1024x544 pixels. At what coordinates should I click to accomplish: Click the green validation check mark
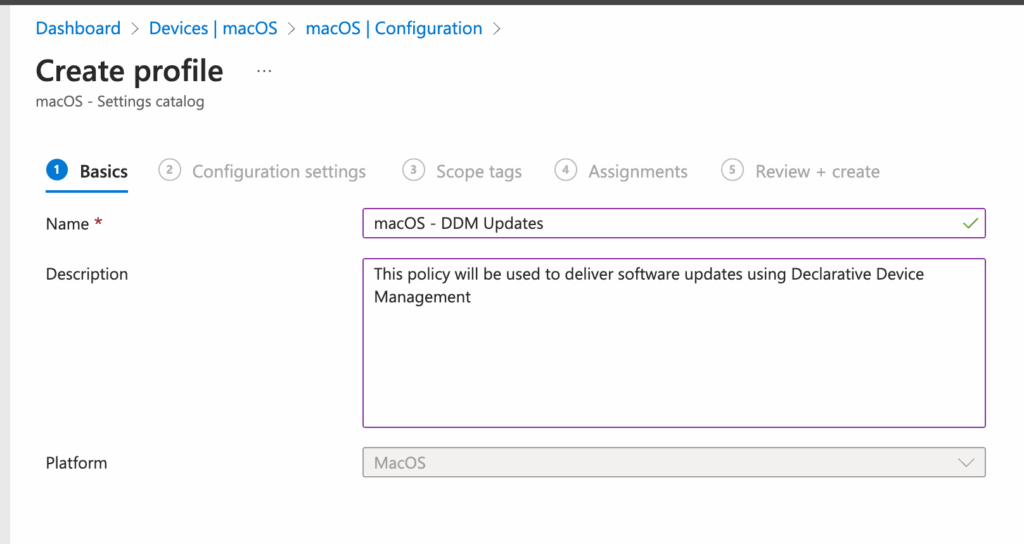(969, 223)
